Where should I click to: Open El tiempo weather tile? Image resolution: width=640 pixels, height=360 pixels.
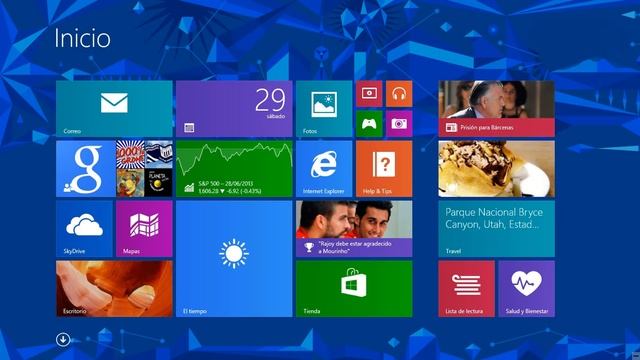tap(234, 258)
